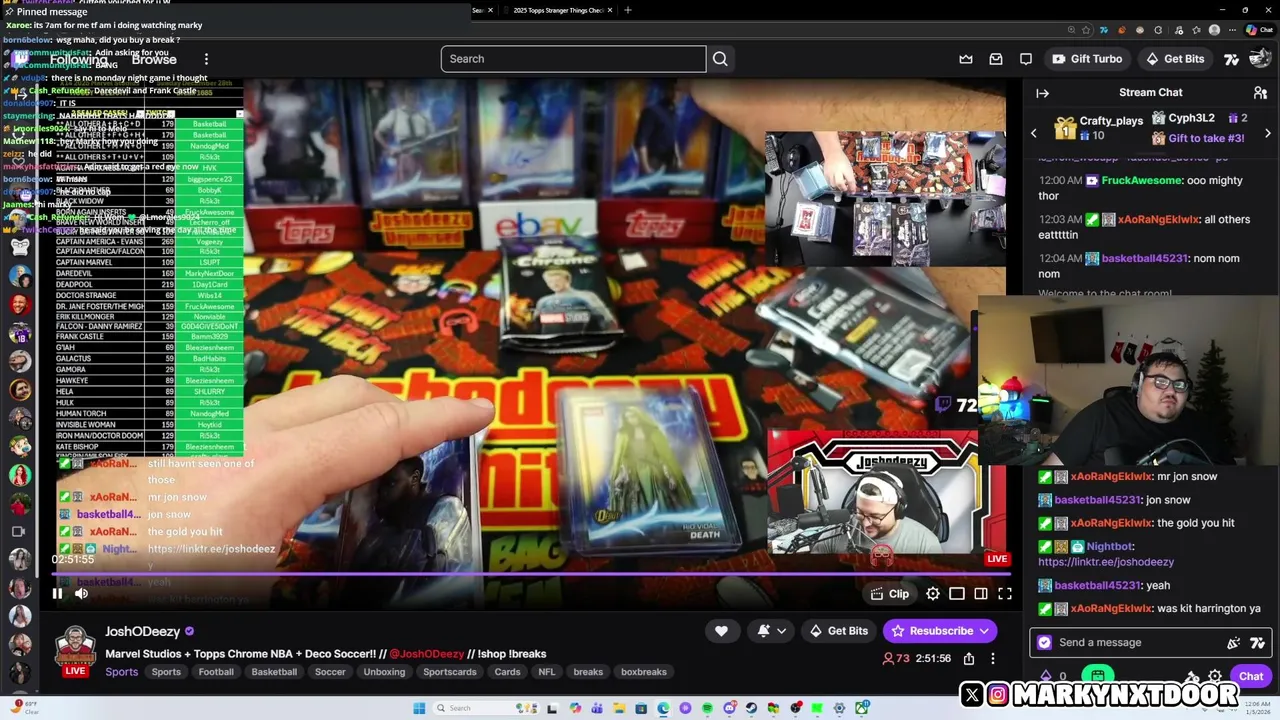Enter fullscreen mode
Viewport: 1280px width, 720px height.
click(x=1005, y=594)
